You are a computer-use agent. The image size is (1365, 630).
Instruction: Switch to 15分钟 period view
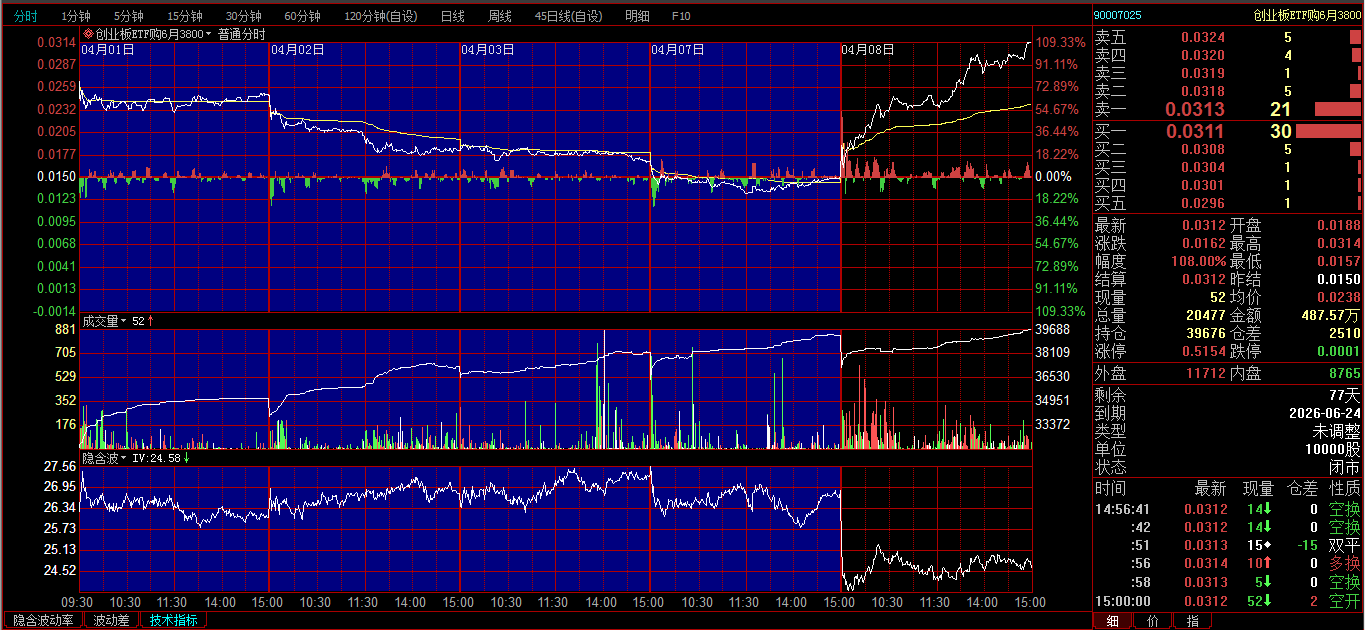pyautogui.click(x=185, y=16)
